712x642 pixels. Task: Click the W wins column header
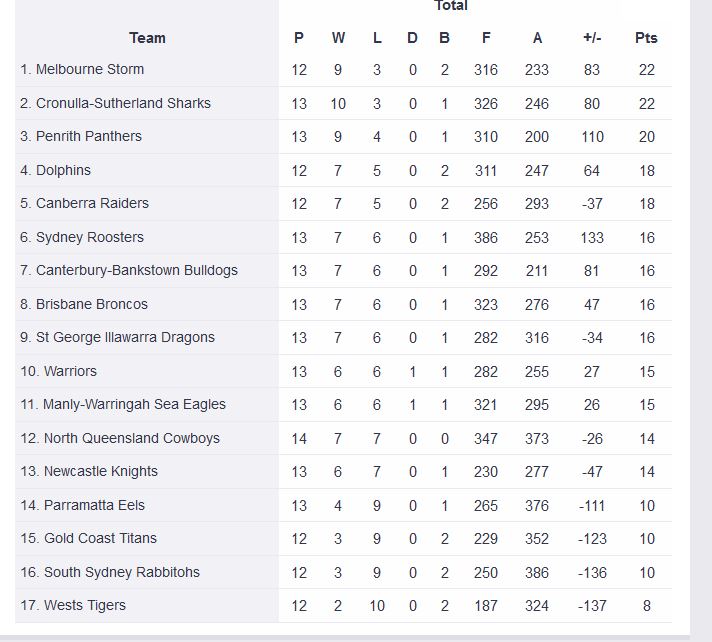[338, 38]
